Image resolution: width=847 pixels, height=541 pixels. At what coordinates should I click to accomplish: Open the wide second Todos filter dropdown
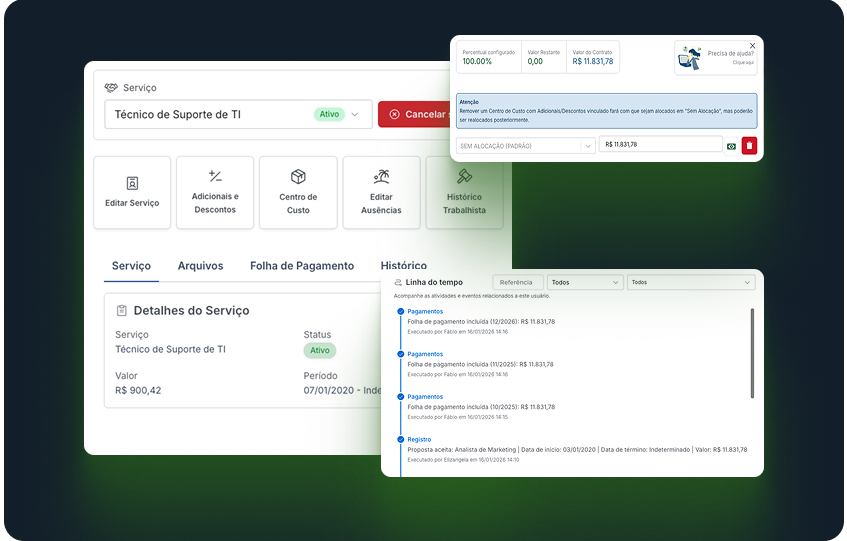(x=690, y=283)
